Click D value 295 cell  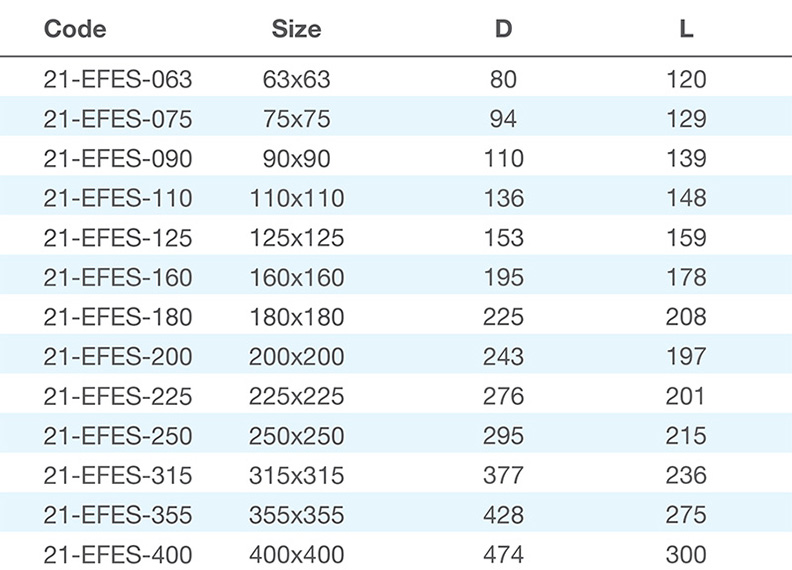click(x=503, y=436)
